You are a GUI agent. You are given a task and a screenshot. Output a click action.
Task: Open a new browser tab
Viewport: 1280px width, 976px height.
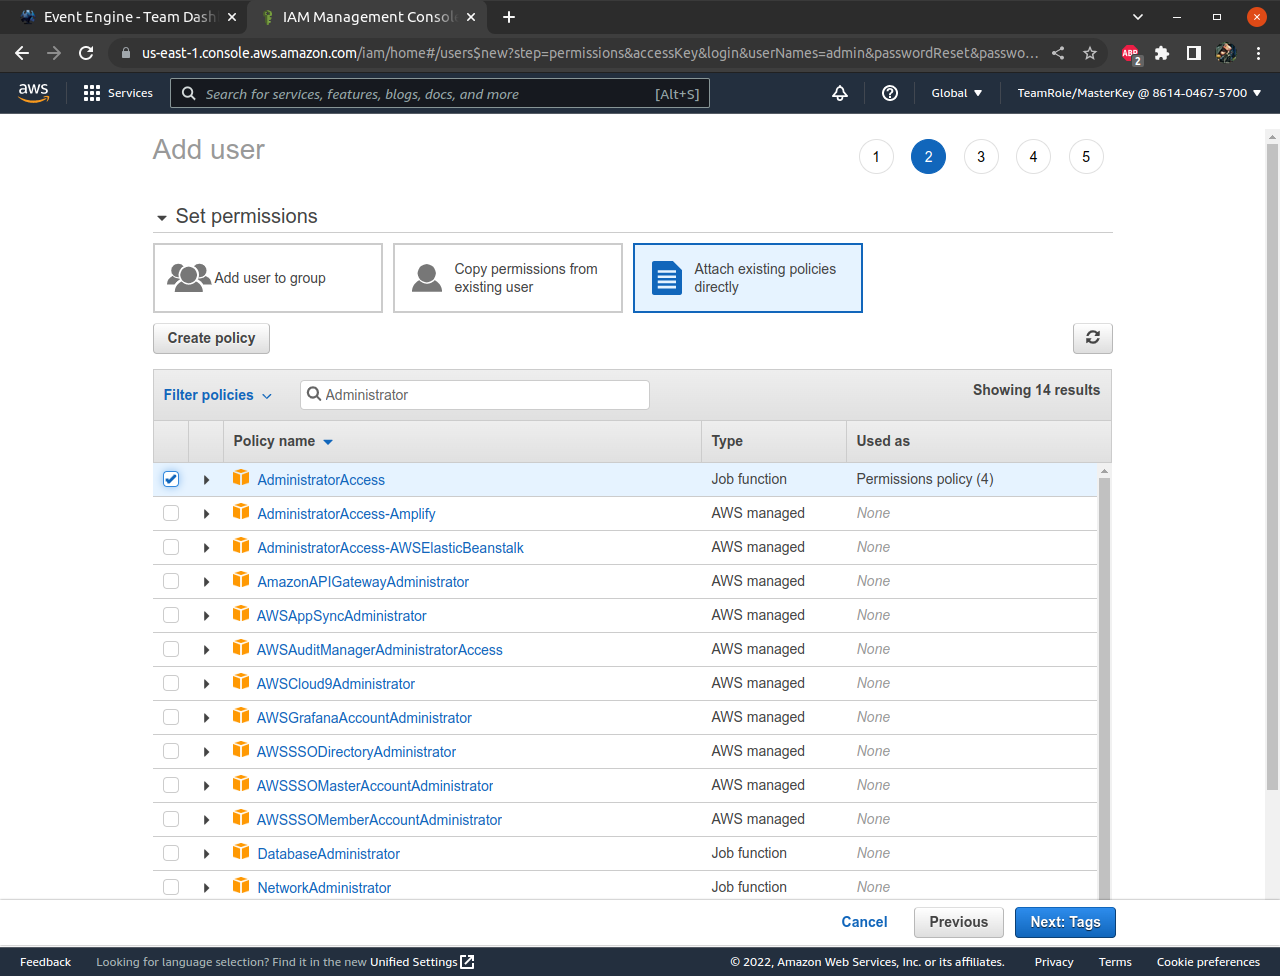pos(509,17)
